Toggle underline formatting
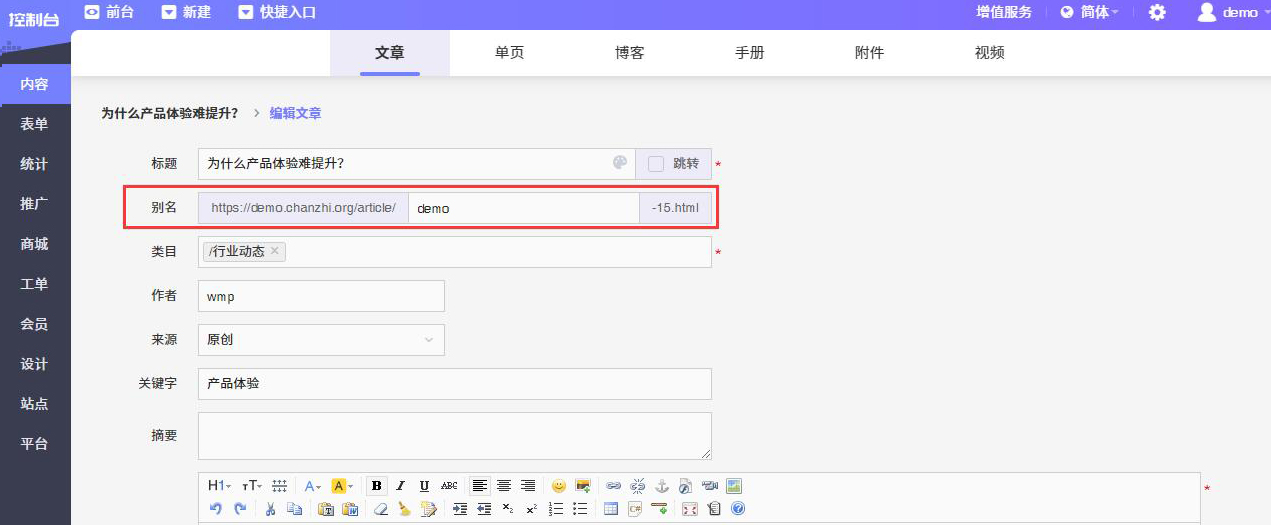Screen dimensions: 1271x525 click(x=424, y=486)
